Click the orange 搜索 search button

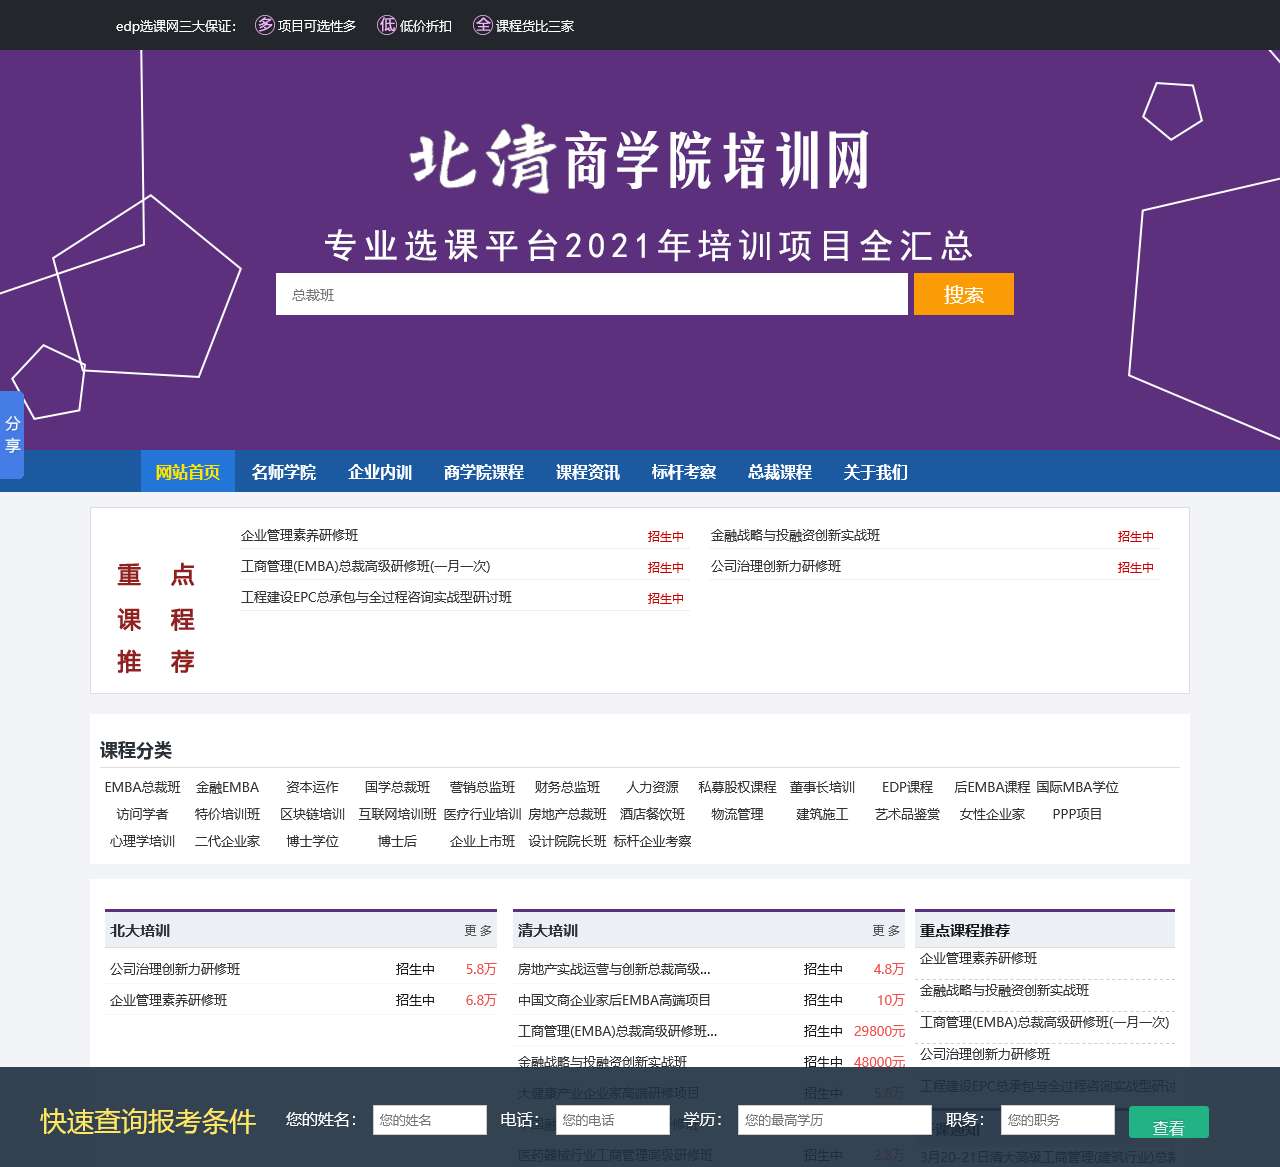pyautogui.click(x=963, y=294)
